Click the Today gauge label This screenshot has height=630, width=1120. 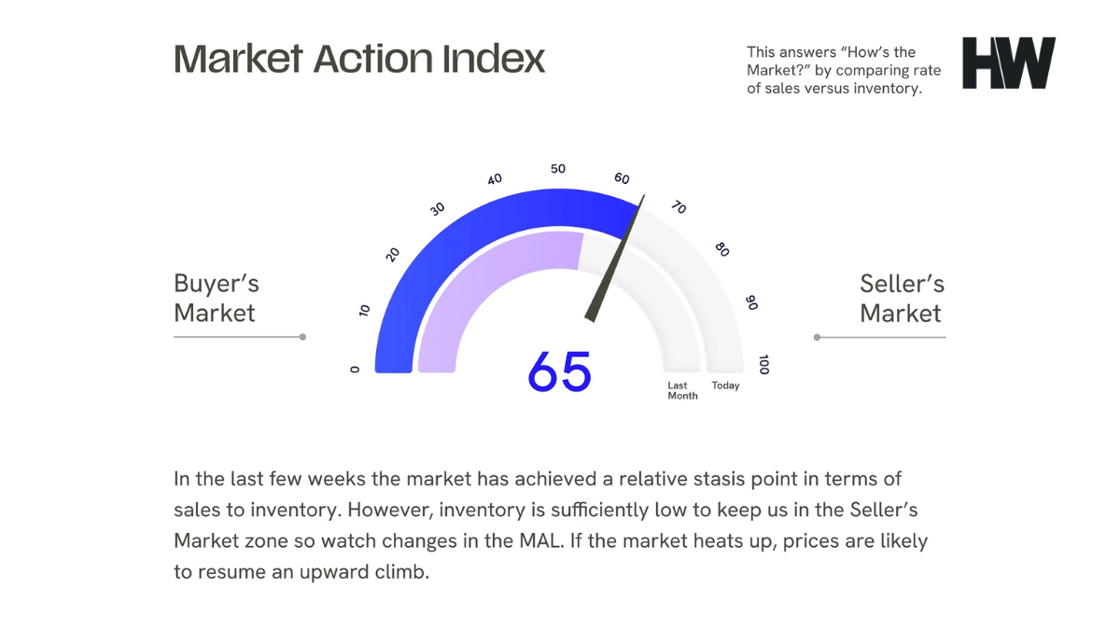pos(725,386)
